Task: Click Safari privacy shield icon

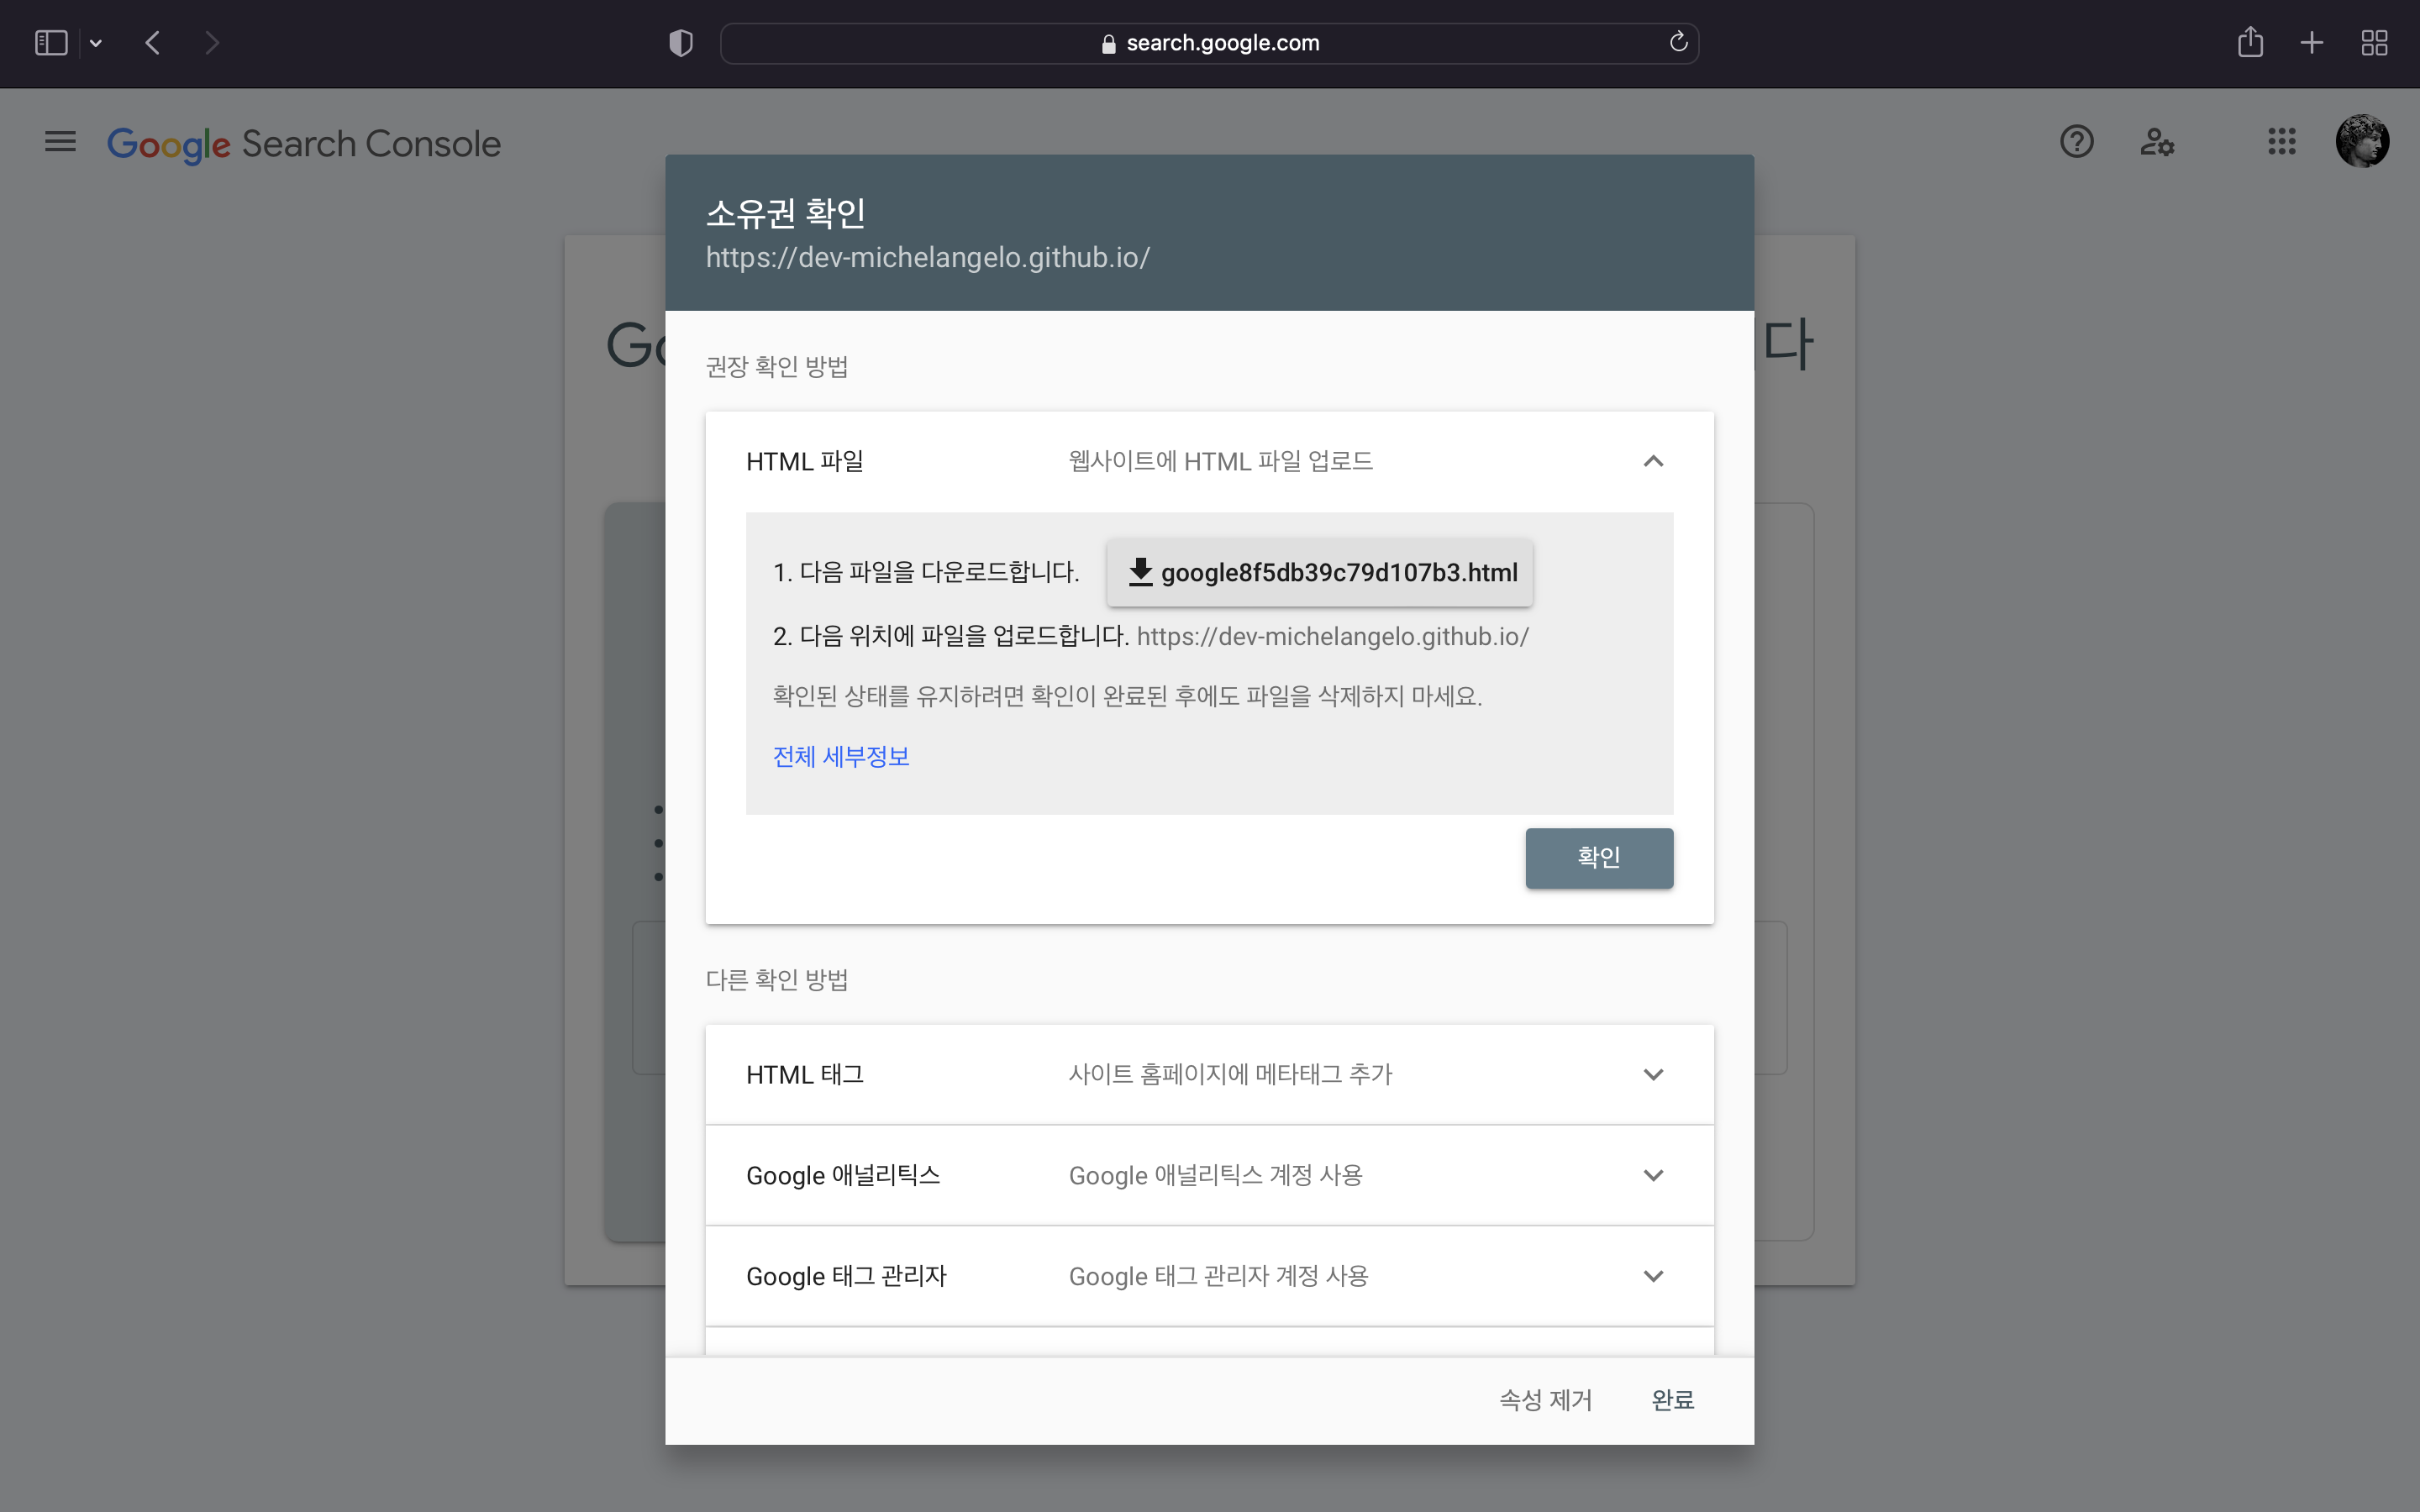Action: (x=681, y=43)
